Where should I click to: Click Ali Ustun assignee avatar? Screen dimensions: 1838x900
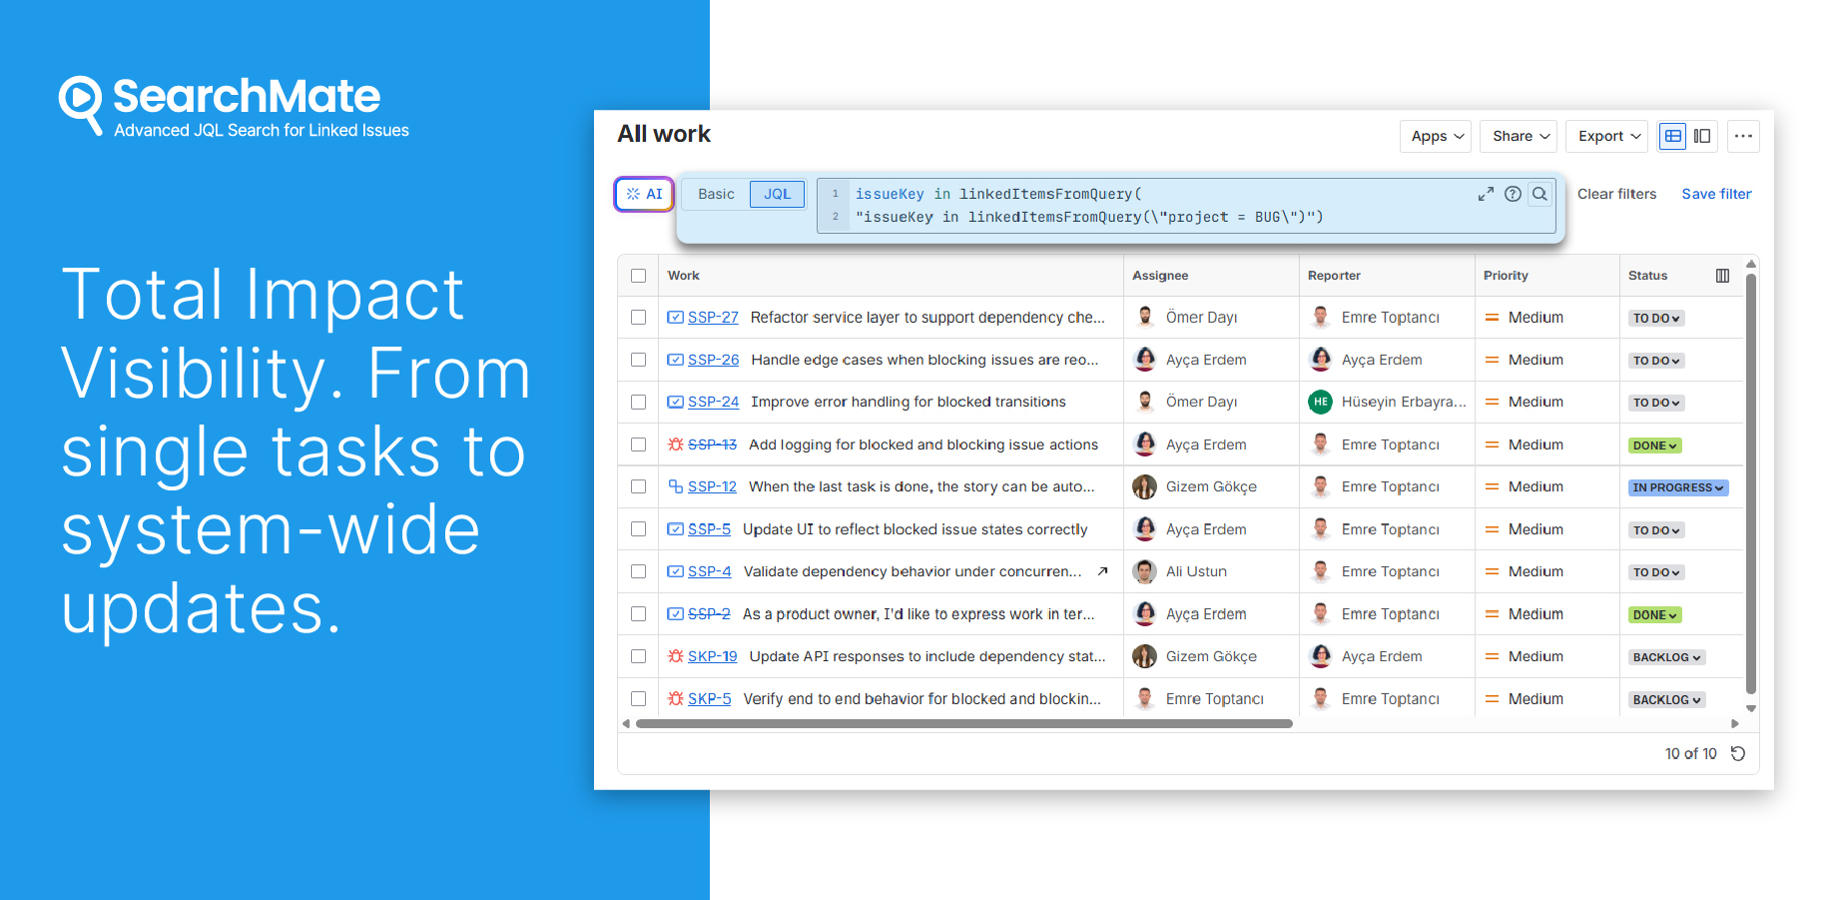click(x=1145, y=572)
